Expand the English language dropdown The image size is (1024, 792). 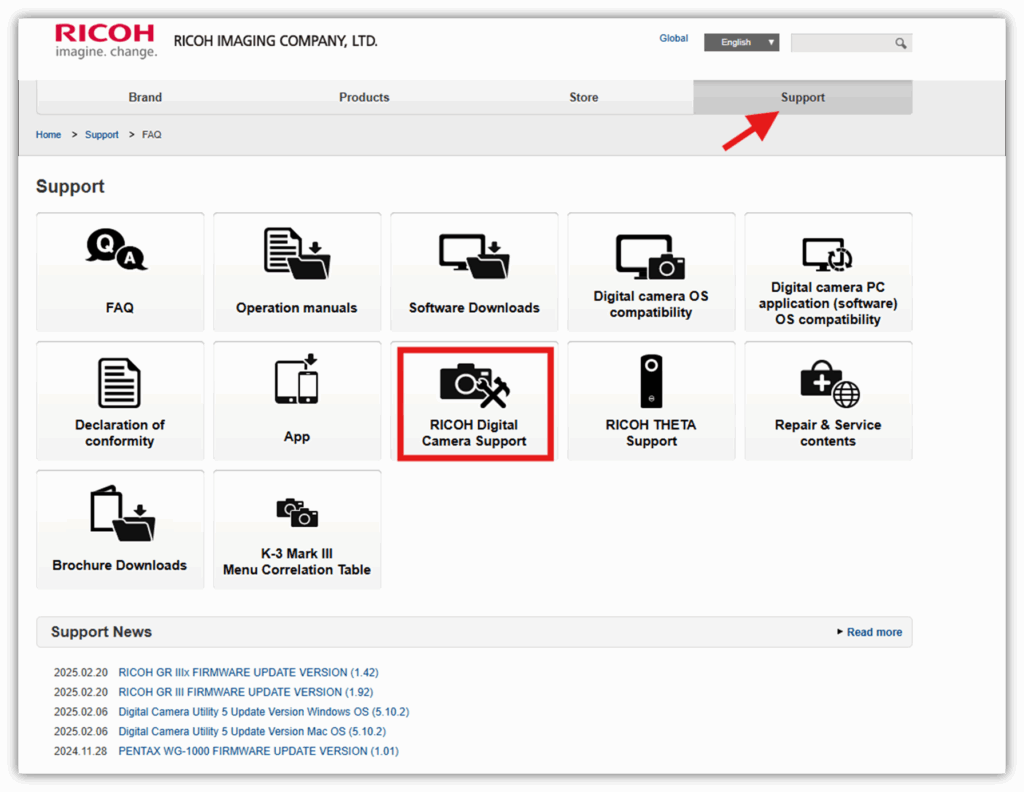[x=741, y=42]
